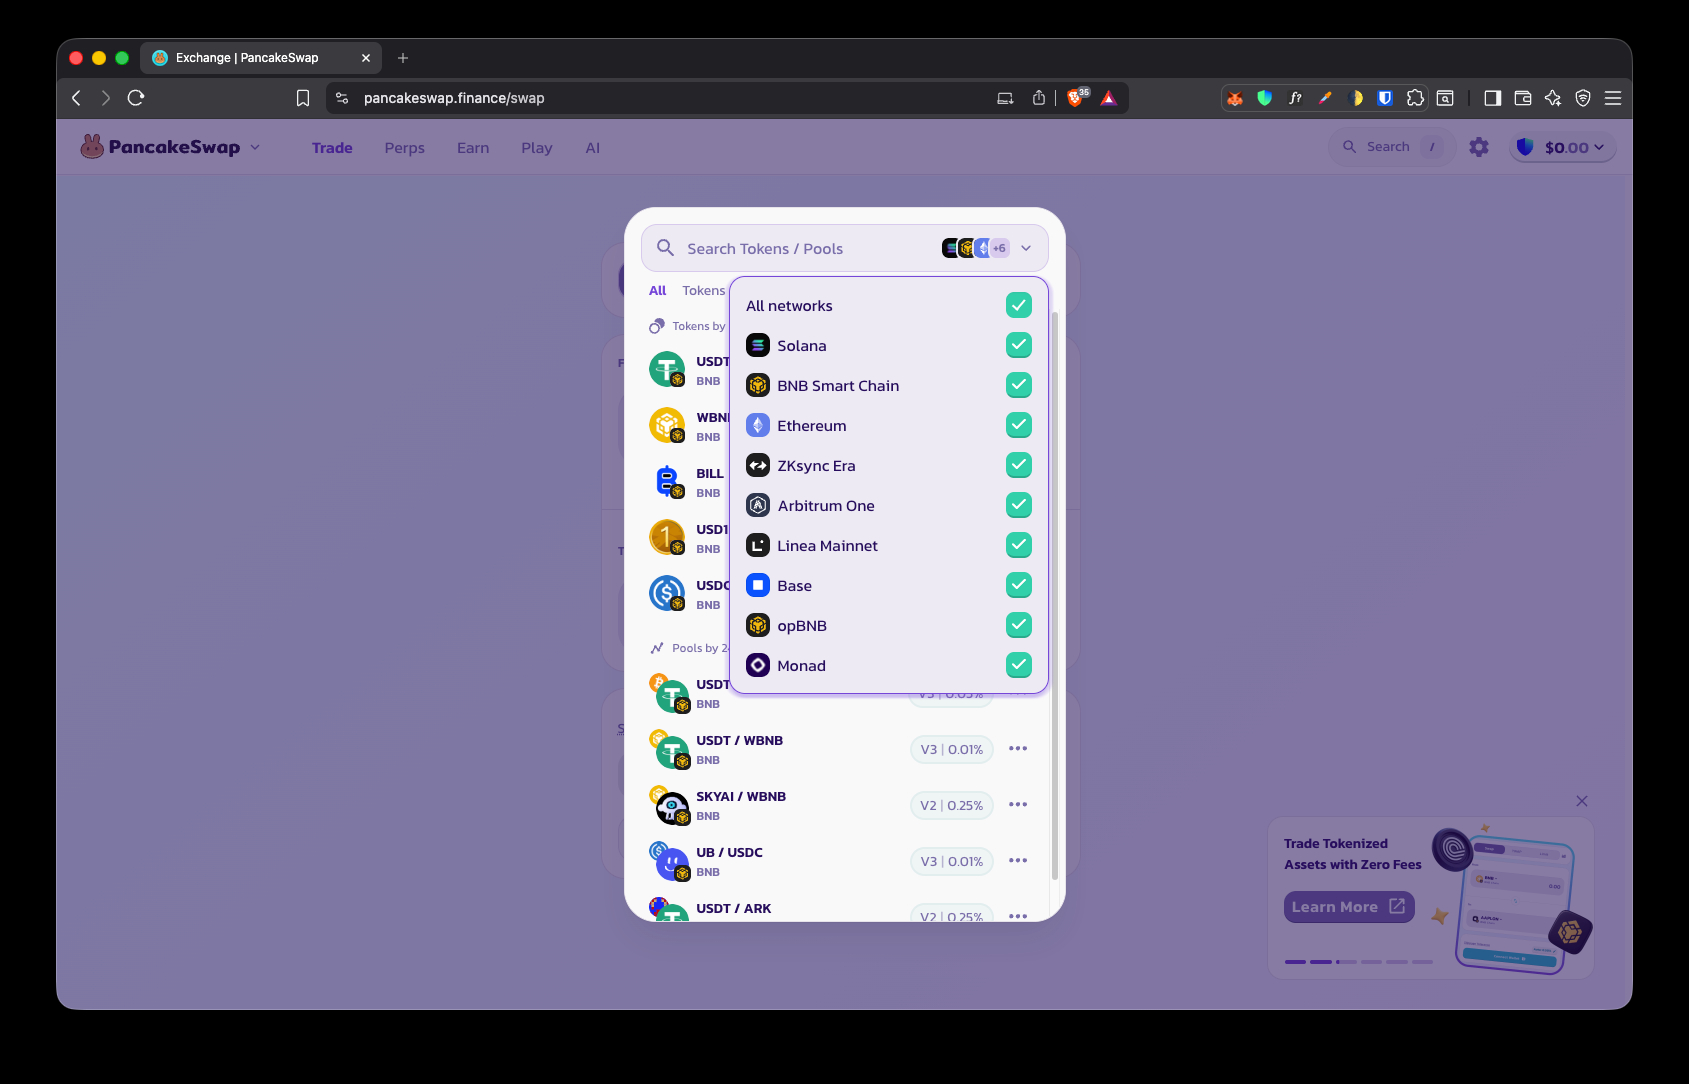
Task: Expand the PancakeSwap logo dropdown chevron
Action: (255, 147)
